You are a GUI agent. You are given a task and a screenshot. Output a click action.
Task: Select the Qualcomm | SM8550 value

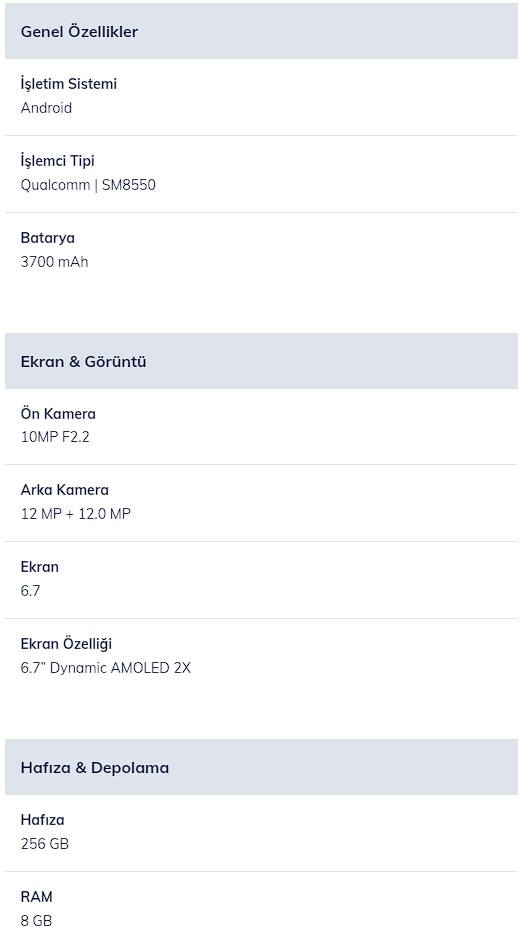tap(88, 184)
